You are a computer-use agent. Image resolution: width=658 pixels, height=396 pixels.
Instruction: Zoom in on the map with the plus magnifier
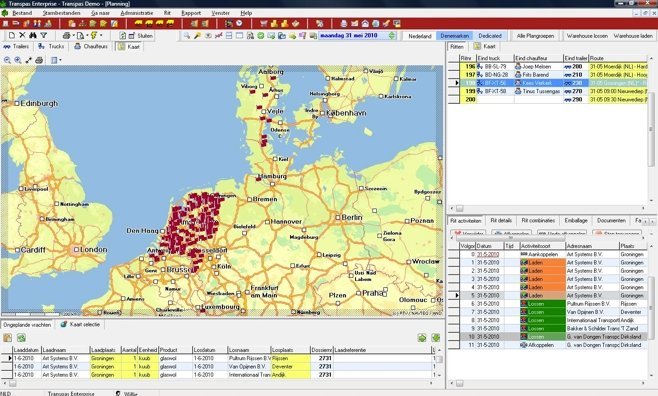[18, 60]
